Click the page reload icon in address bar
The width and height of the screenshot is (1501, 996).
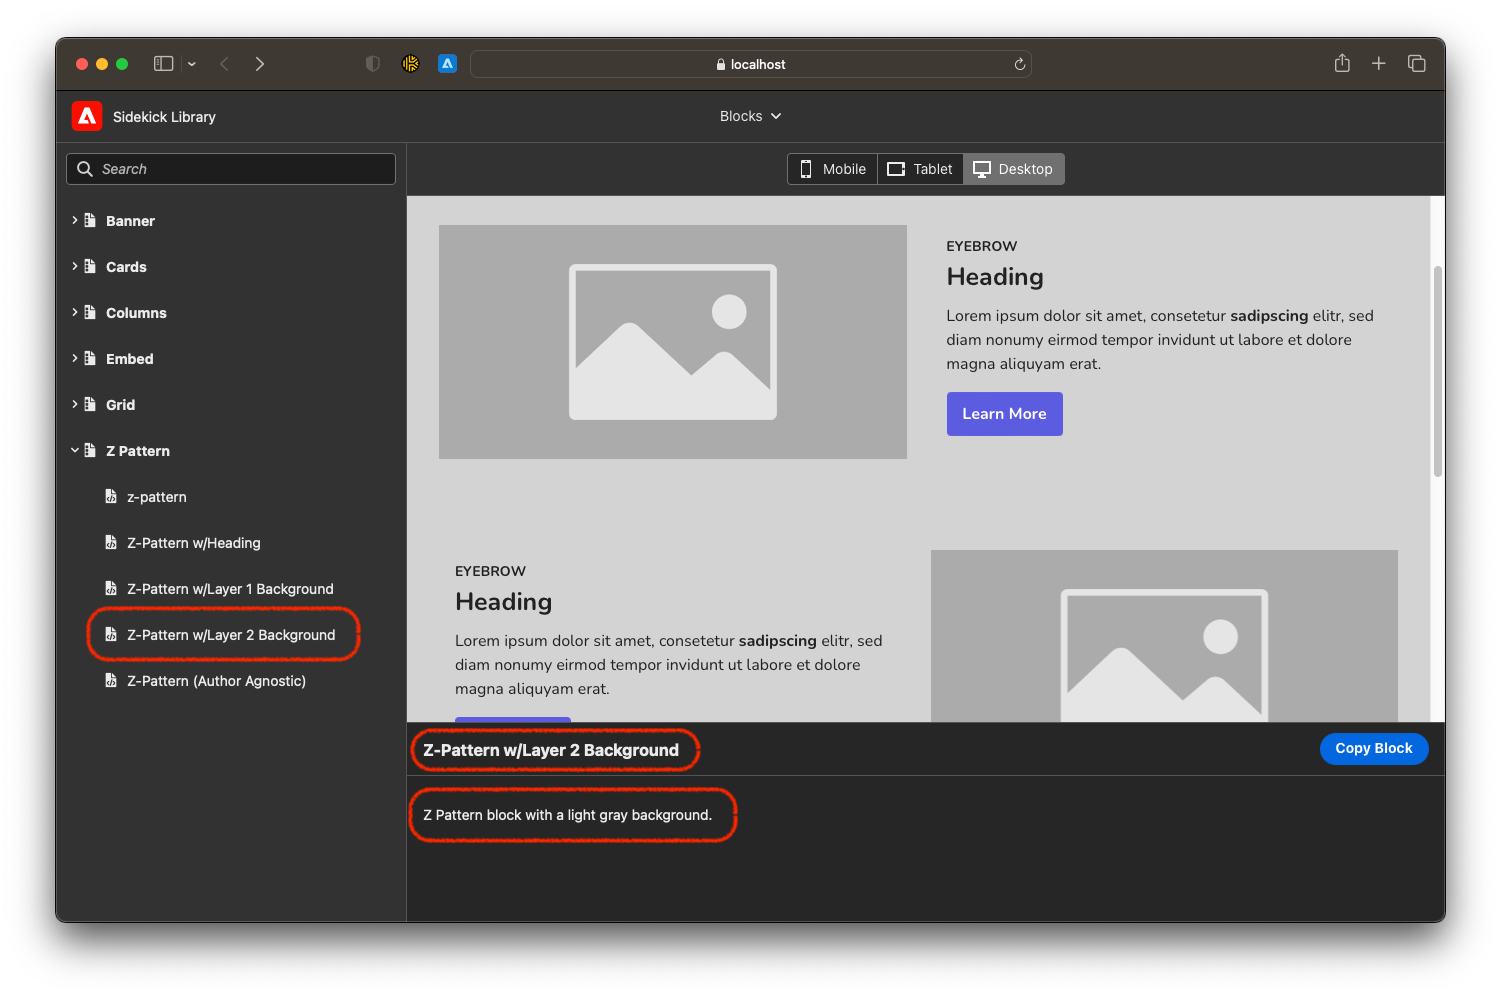pyautogui.click(x=1019, y=63)
